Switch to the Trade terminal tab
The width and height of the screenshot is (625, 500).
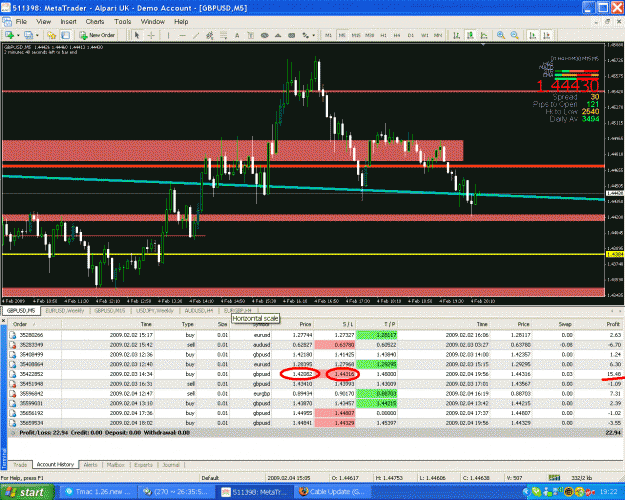(x=20, y=465)
